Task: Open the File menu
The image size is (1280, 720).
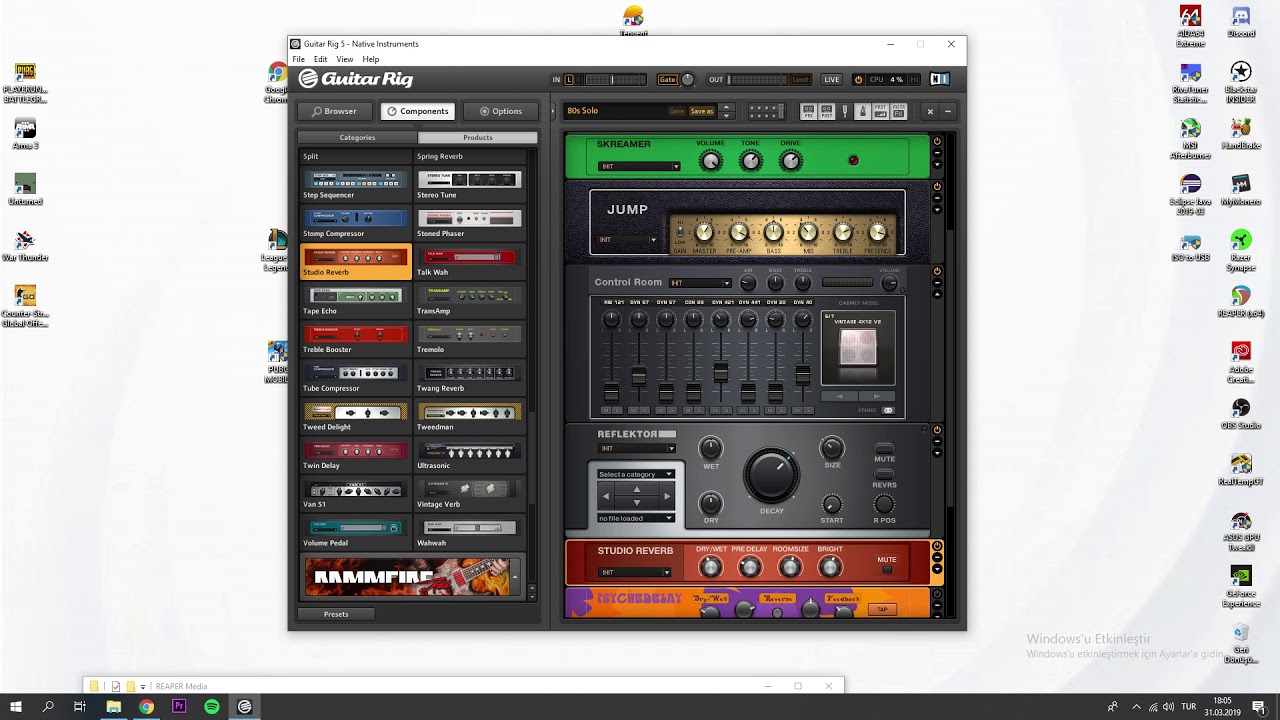Action: click(298, 59)
